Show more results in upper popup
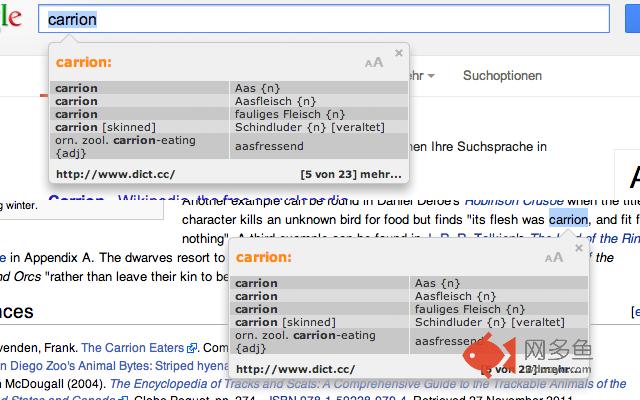This screenshot has height=400, width=640. pos(351,174)
